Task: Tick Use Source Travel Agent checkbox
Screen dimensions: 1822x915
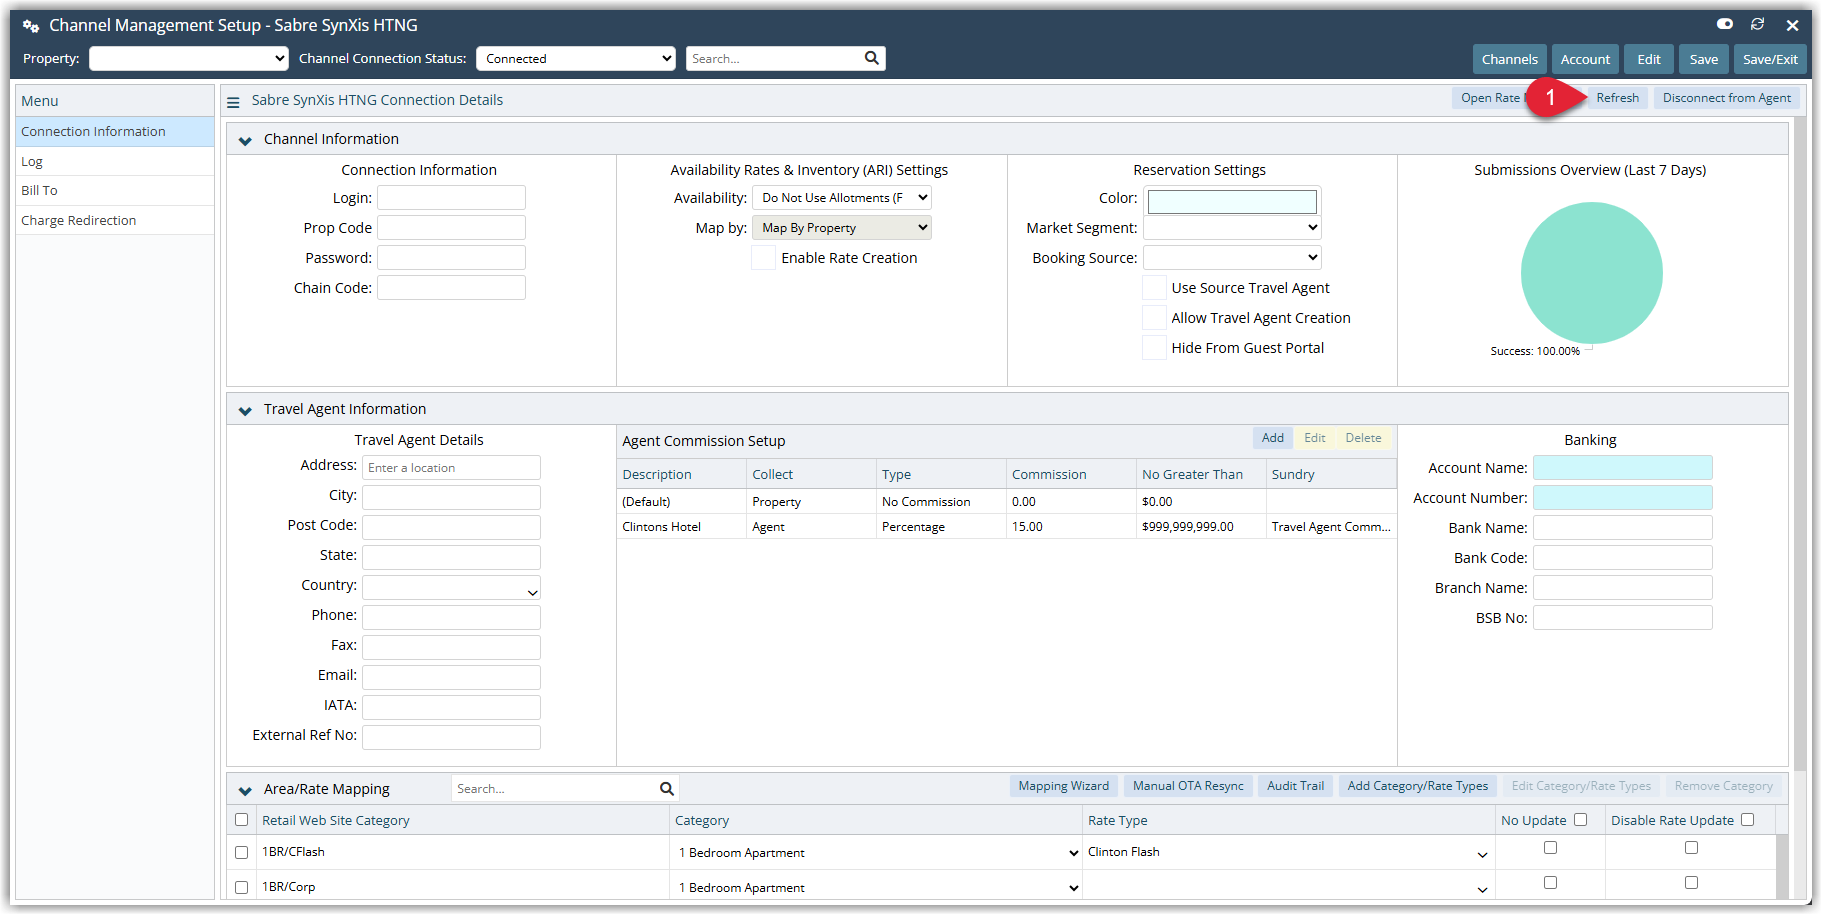Action: point(1154,288)
